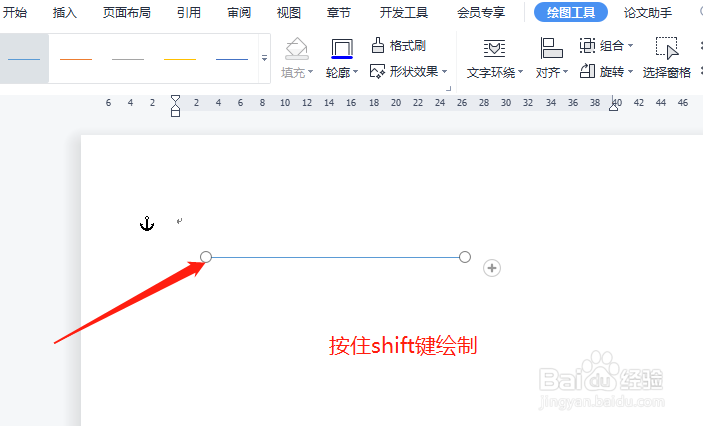Open the 旋转 dropdown arrow

[630, 71]
